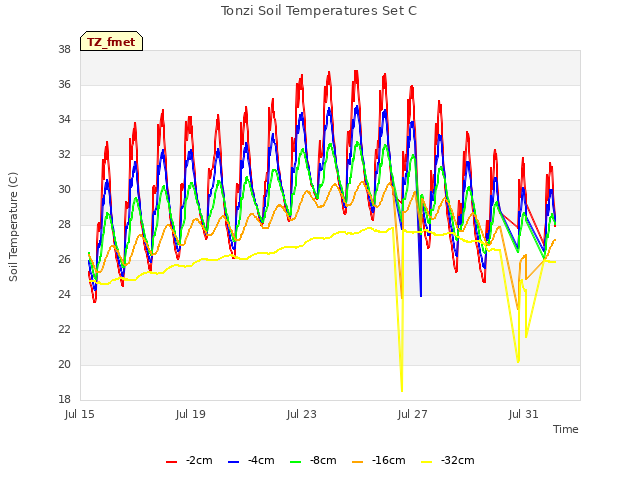The height and width of the screenshot is (480, 640).
Task: Click the 28 y-axis tick label
Action: pos(64,224)
